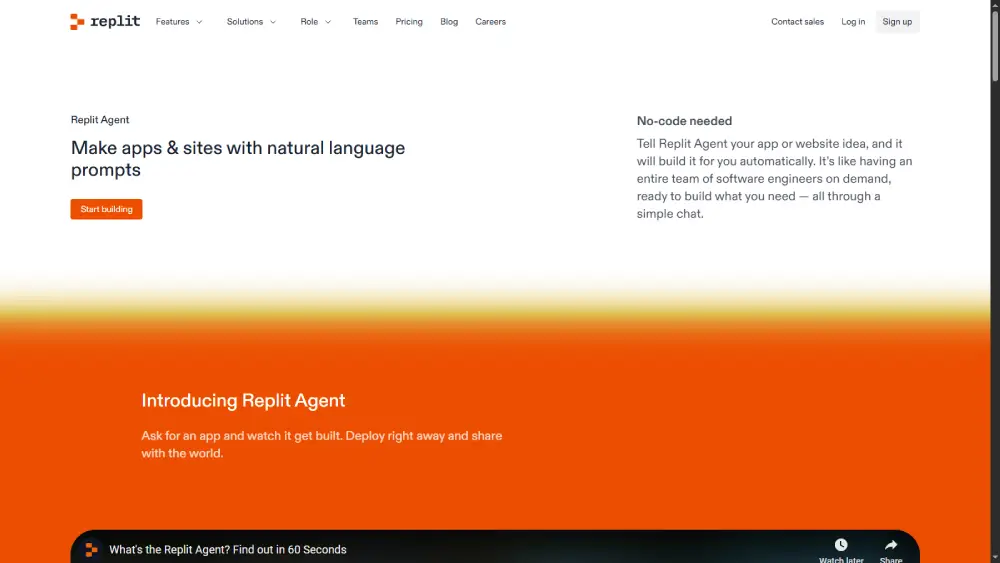
Task: Click the Sign up button
Action: tap(897, 22)
